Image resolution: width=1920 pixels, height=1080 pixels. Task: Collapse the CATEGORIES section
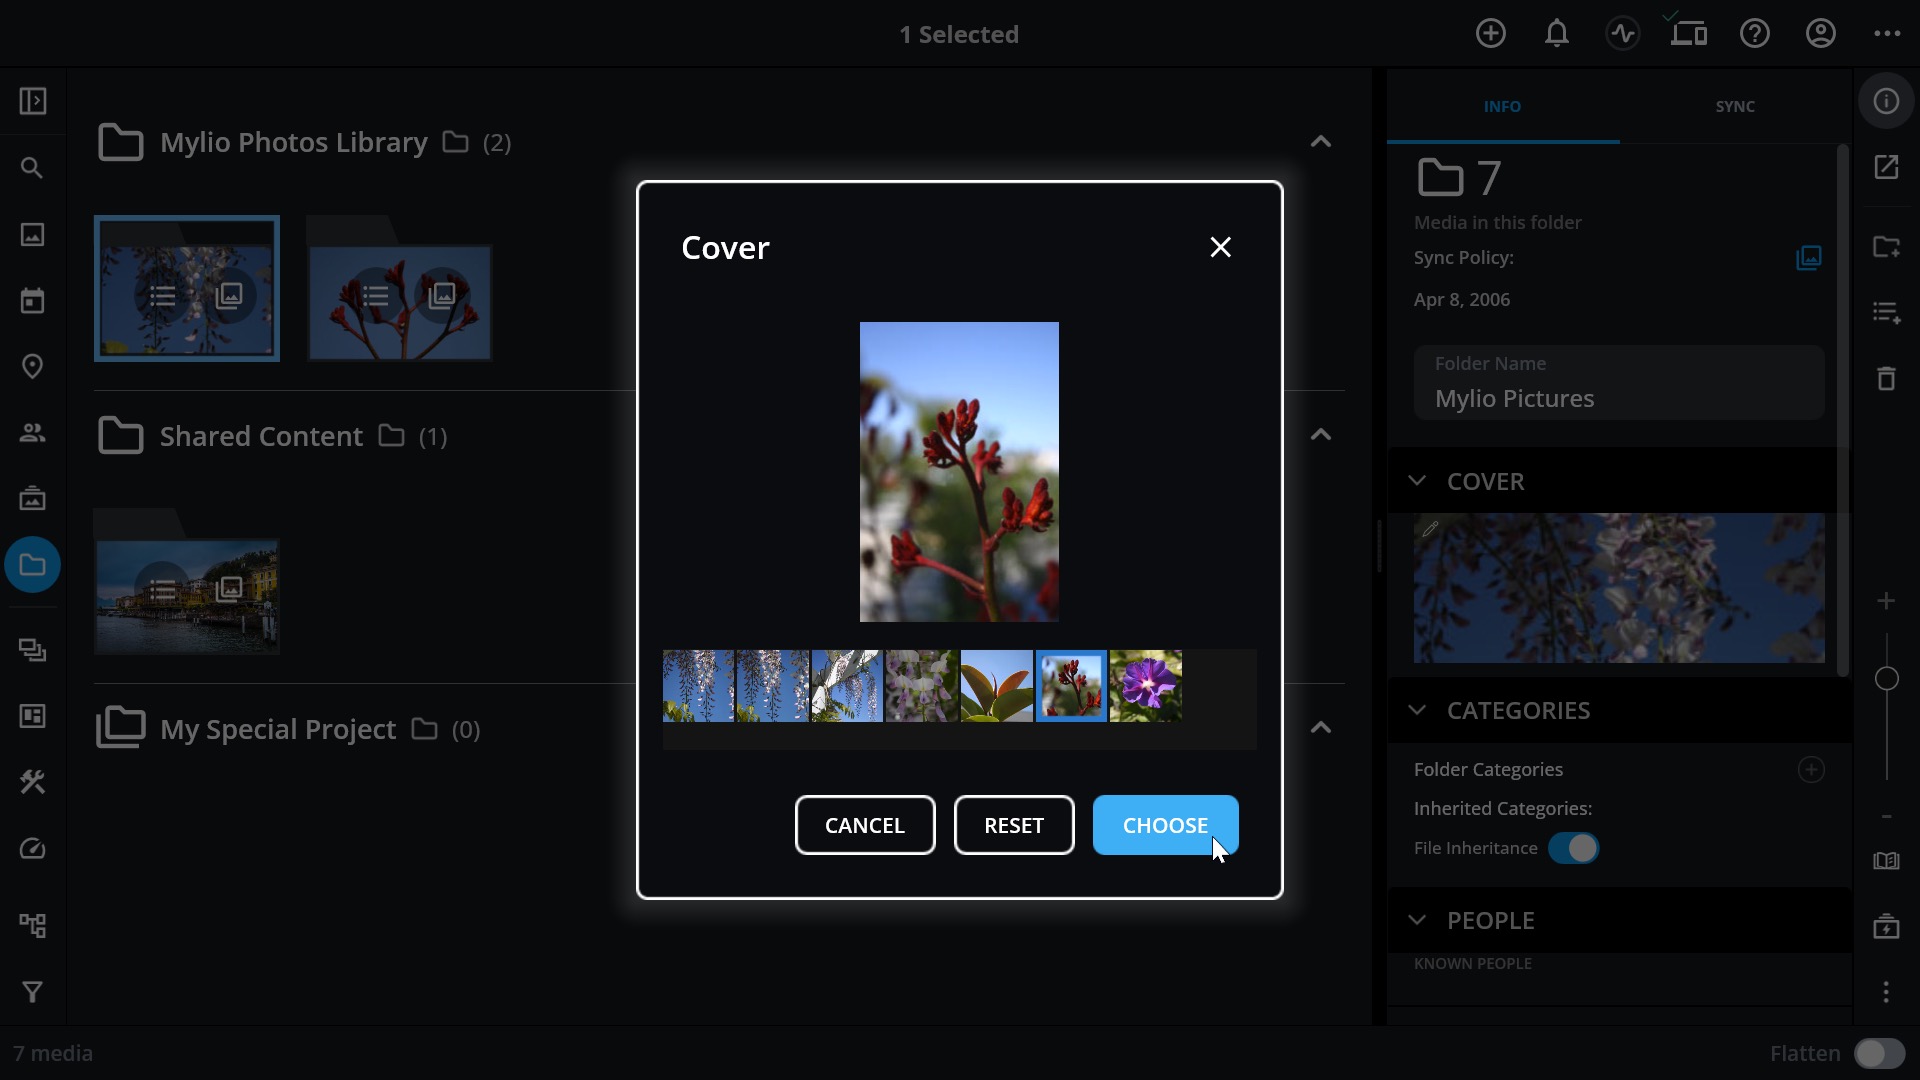1417,710
